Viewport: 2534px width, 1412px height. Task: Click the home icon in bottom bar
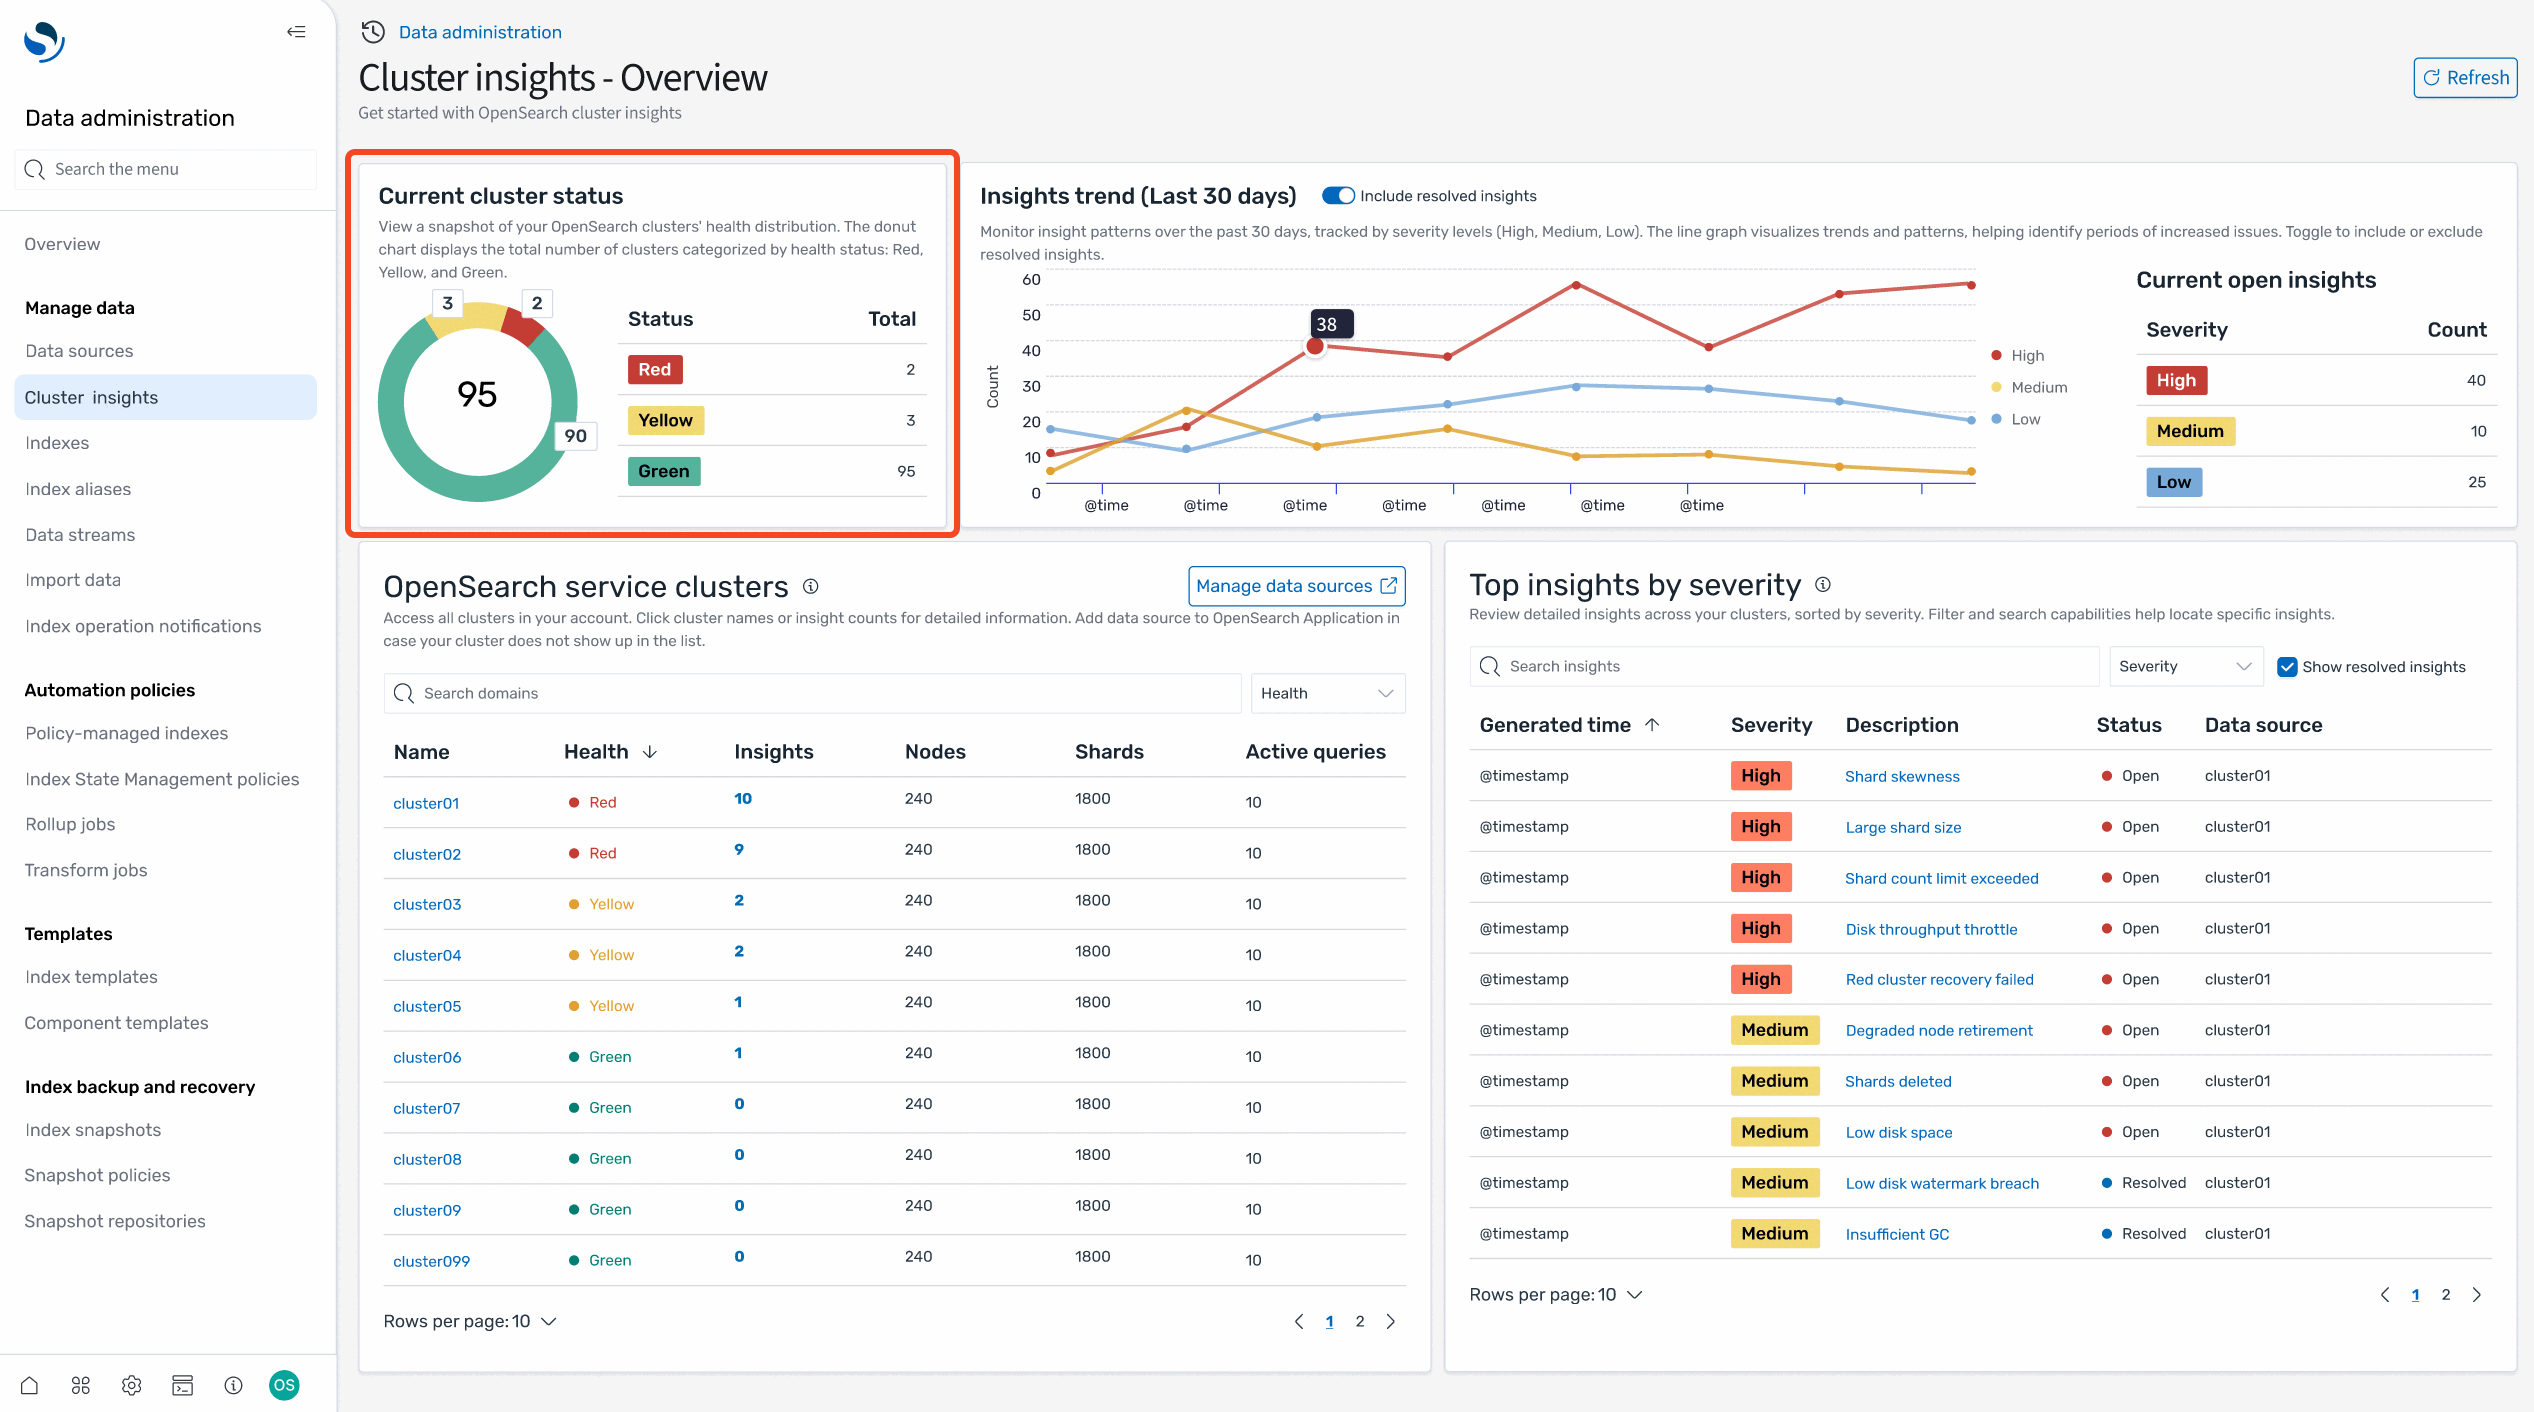[29, 1385]
